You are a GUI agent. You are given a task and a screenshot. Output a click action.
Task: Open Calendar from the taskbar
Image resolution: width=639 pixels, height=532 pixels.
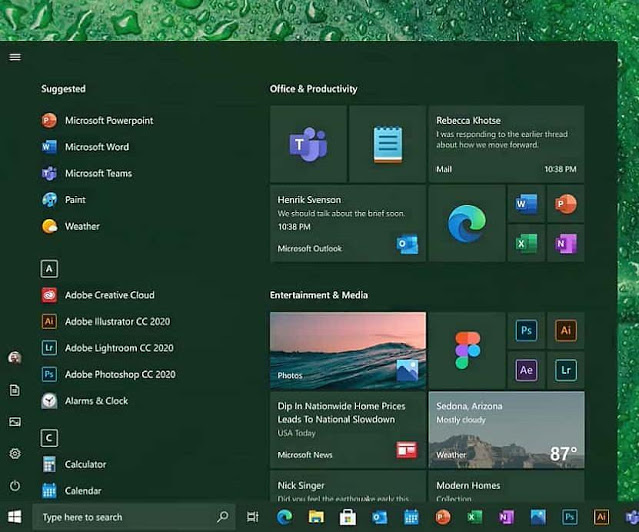click(411, 517)
